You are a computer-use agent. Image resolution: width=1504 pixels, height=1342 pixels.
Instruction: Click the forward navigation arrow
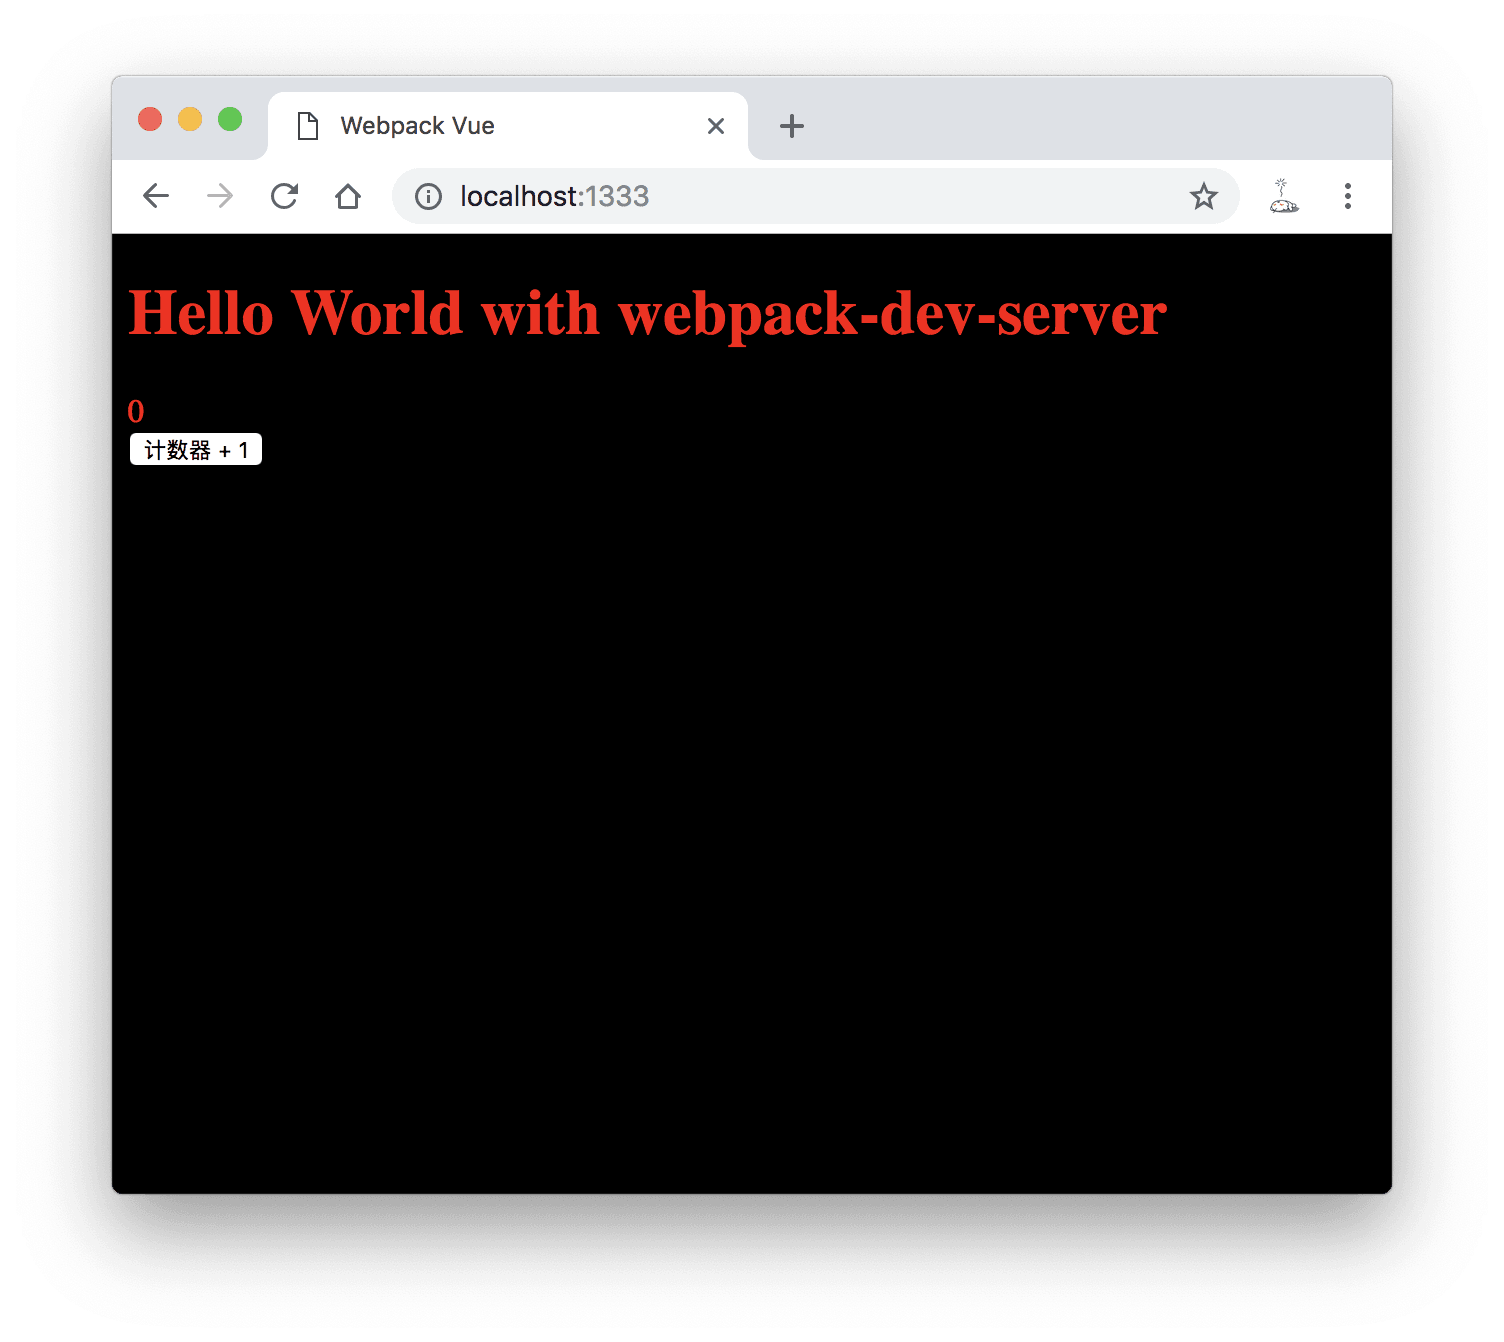point(220,196)
